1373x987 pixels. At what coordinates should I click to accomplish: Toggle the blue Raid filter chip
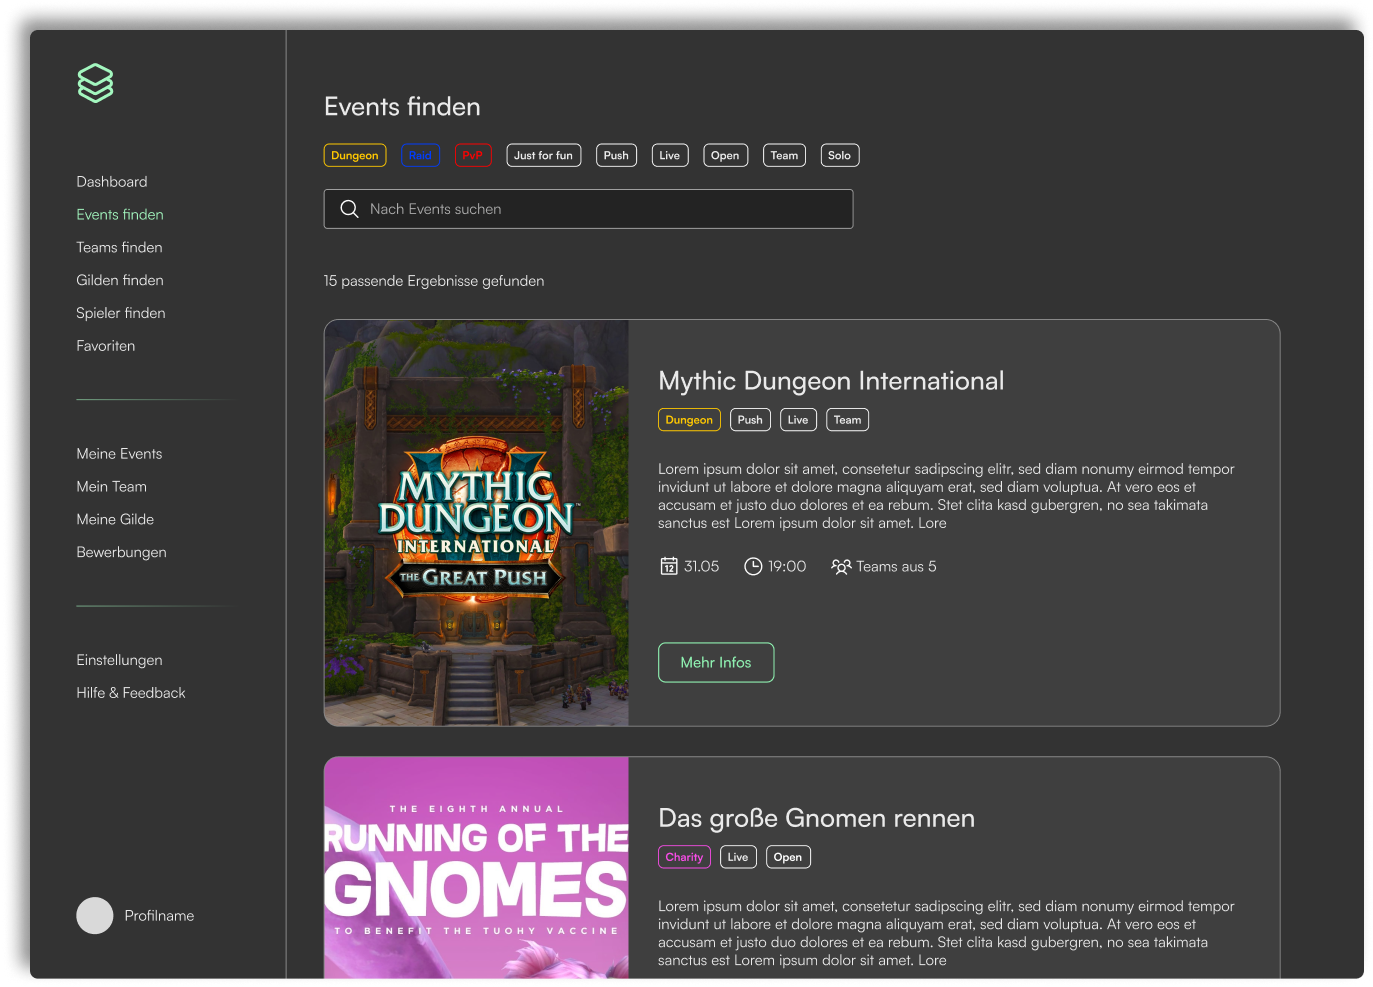click(420, 155)
